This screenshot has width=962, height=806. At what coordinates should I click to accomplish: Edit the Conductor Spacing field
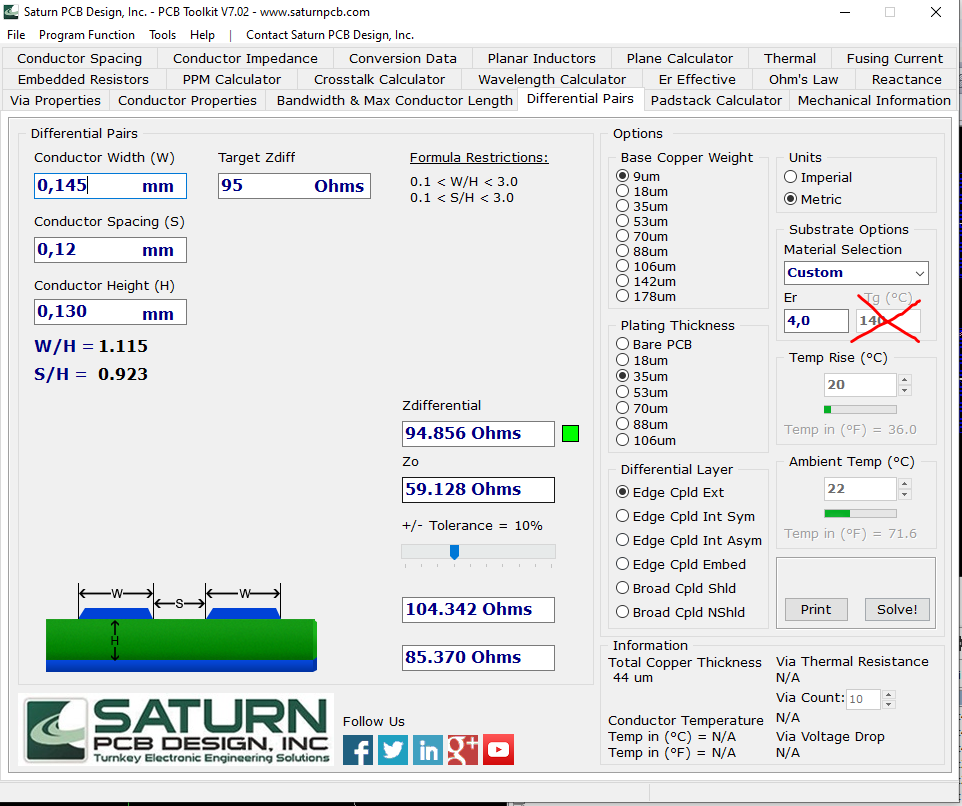[110, 250]
